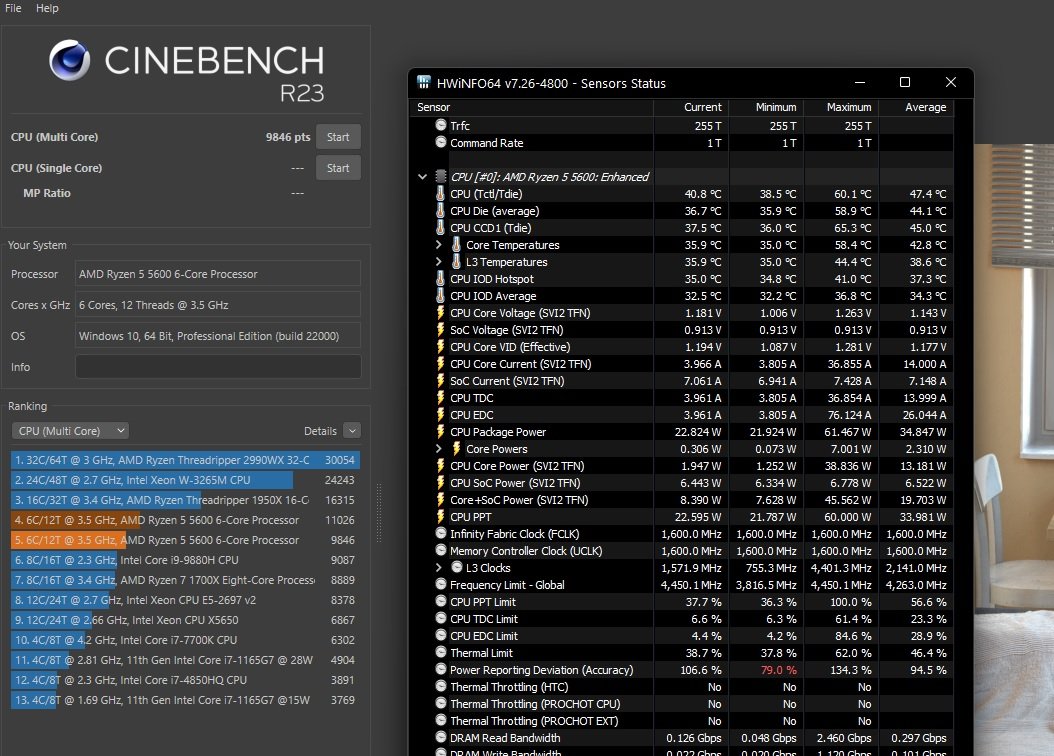Start the CPU (Multi Core) test
This screenshot has height=756, width=1054.
coord(338,136)
